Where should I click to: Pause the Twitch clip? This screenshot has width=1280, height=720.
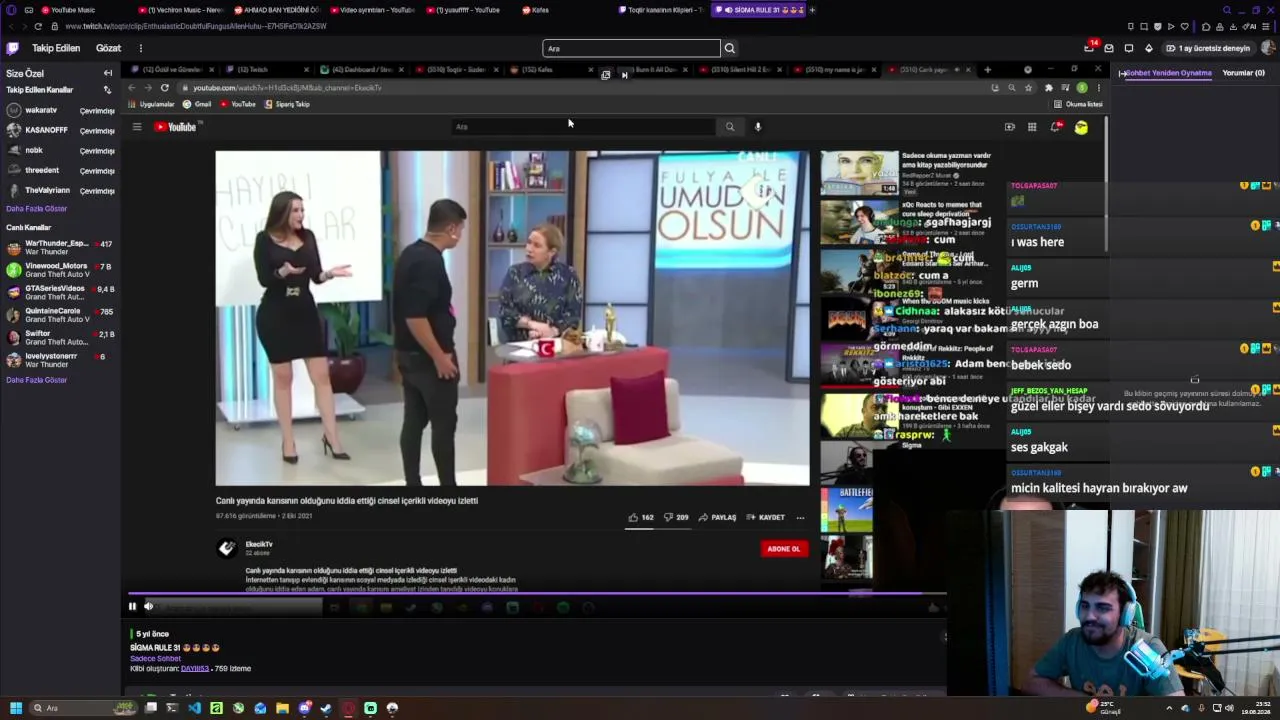(x=132, y=606)
